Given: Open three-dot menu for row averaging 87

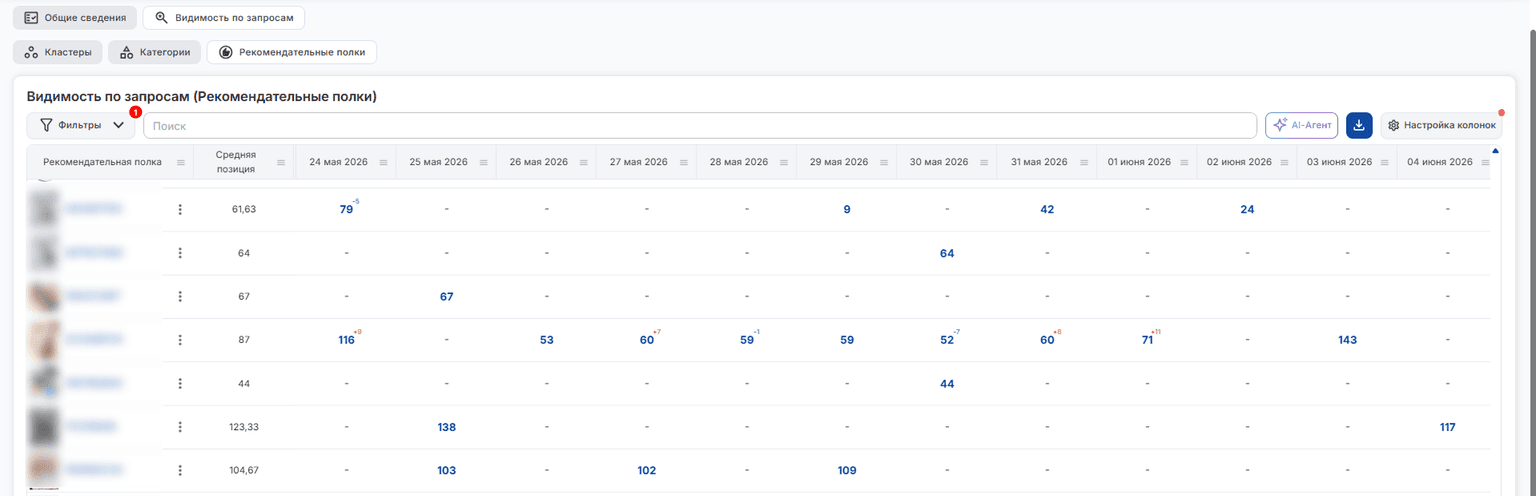Looking at the screenshot, I should click(x=180, y=340).
